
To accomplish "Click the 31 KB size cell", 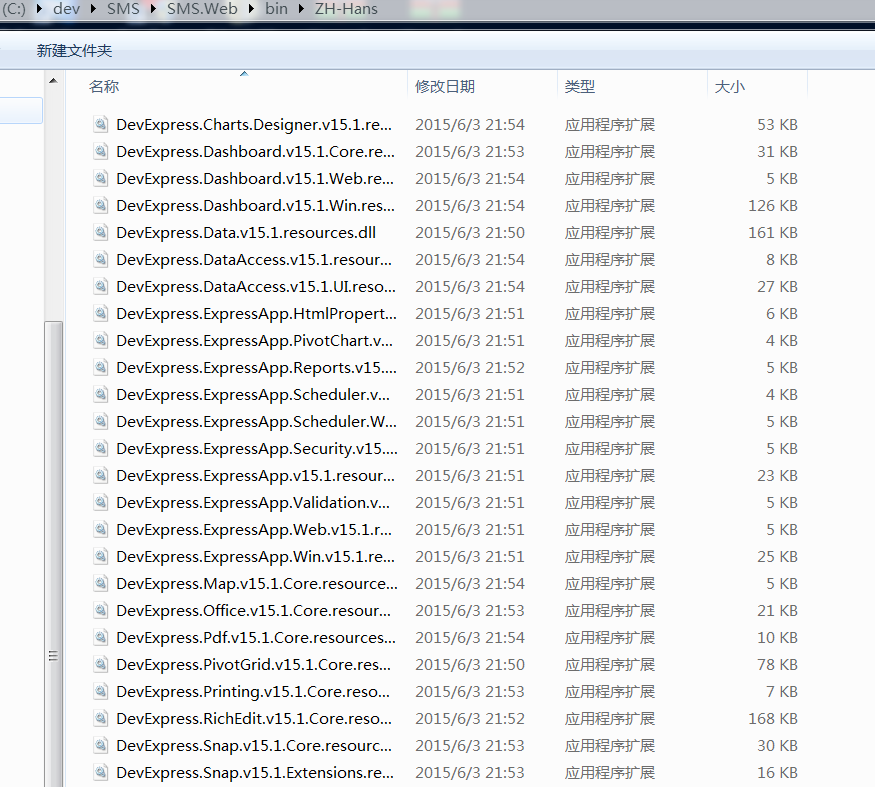I will coord(777,151).
